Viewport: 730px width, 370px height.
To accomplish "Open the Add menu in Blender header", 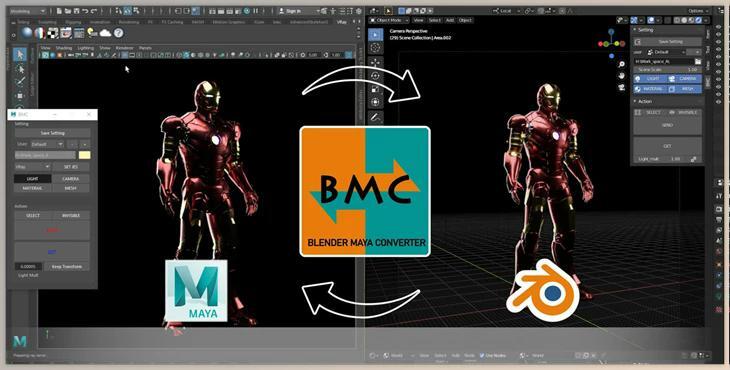I will point(450,20).
